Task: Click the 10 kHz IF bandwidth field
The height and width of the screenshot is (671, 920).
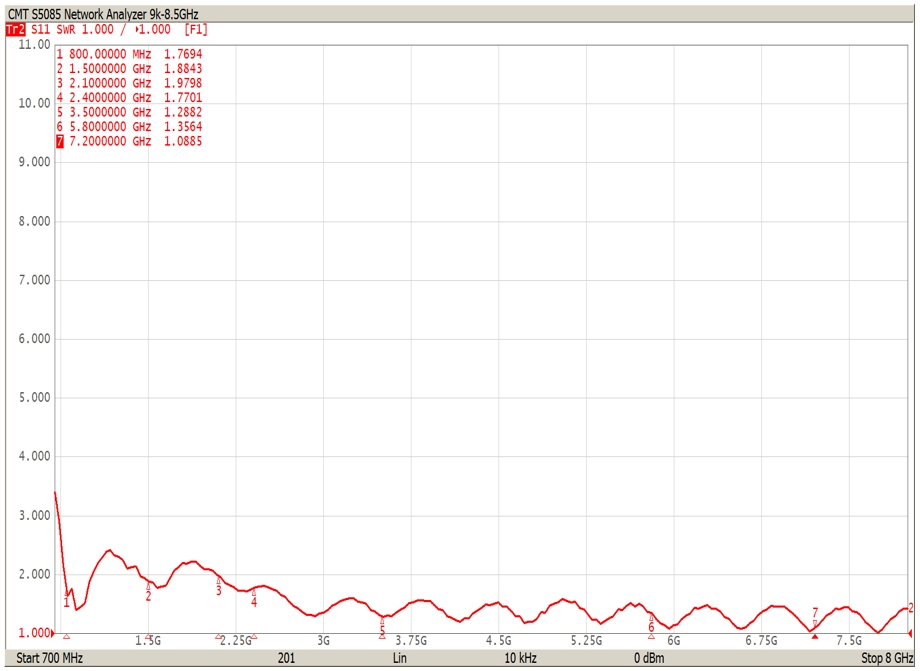Action: pyautogui.click(x=520, y=659)
